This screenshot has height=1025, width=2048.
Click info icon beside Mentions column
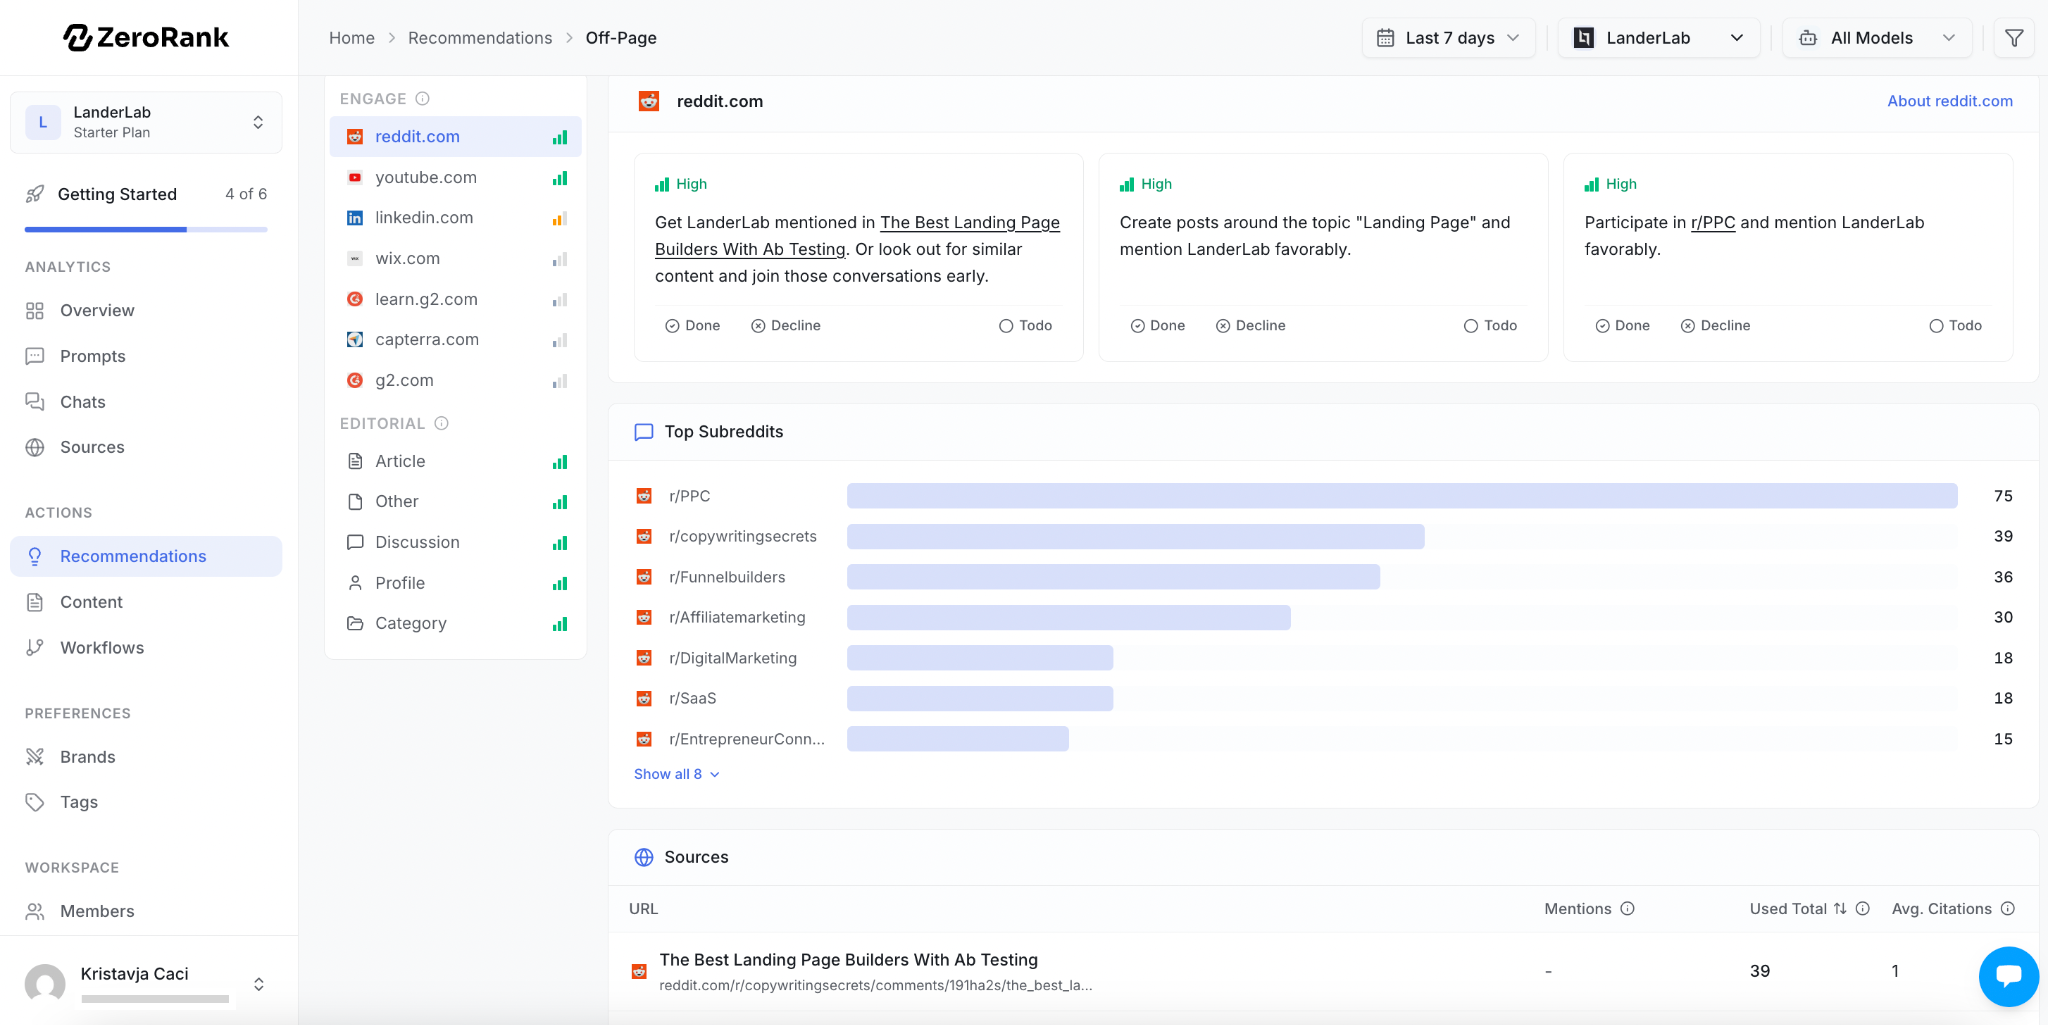(x=1627, y=909)
